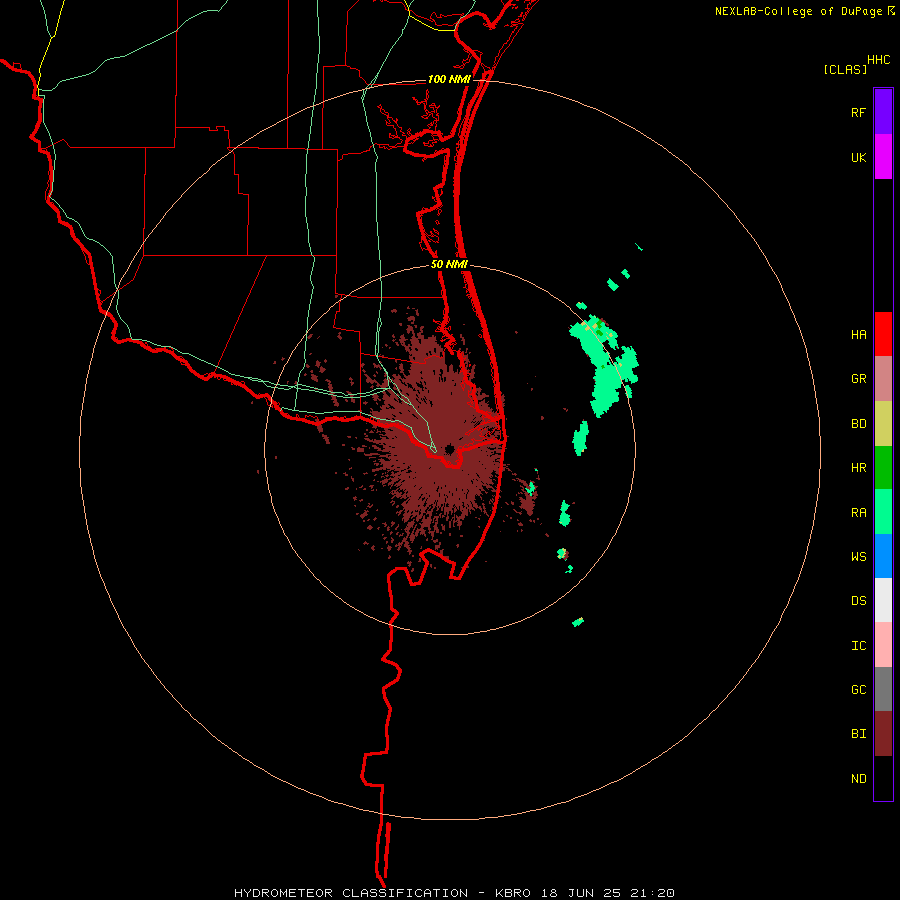Click the black radar site marker
The width and height of the screenshot is (900, 900).
(x=449, y=449)
